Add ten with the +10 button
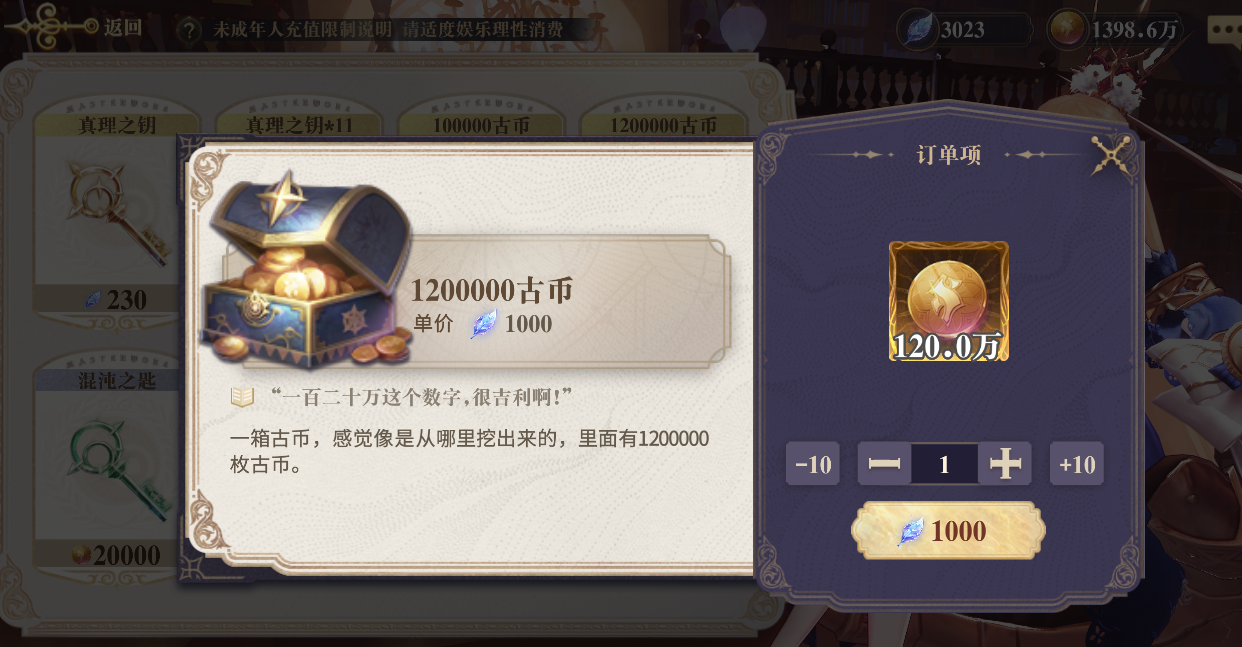This screenshot has width=1242, height=647. pyautogui.click(x=1077, y=464)
